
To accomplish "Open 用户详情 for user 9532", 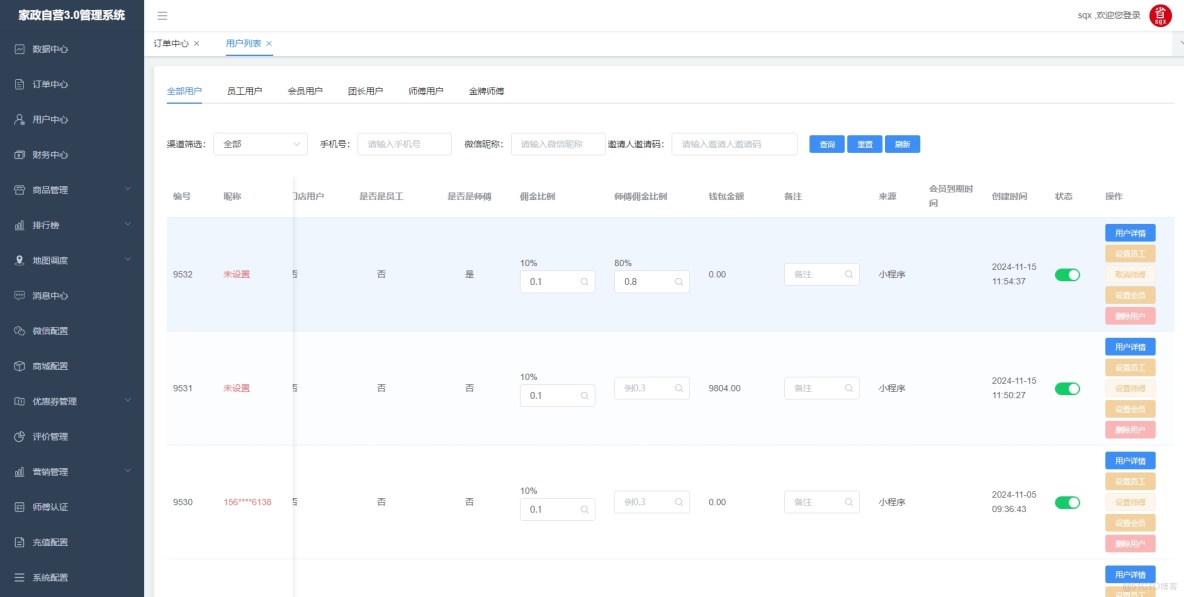I will [1129, 233].
